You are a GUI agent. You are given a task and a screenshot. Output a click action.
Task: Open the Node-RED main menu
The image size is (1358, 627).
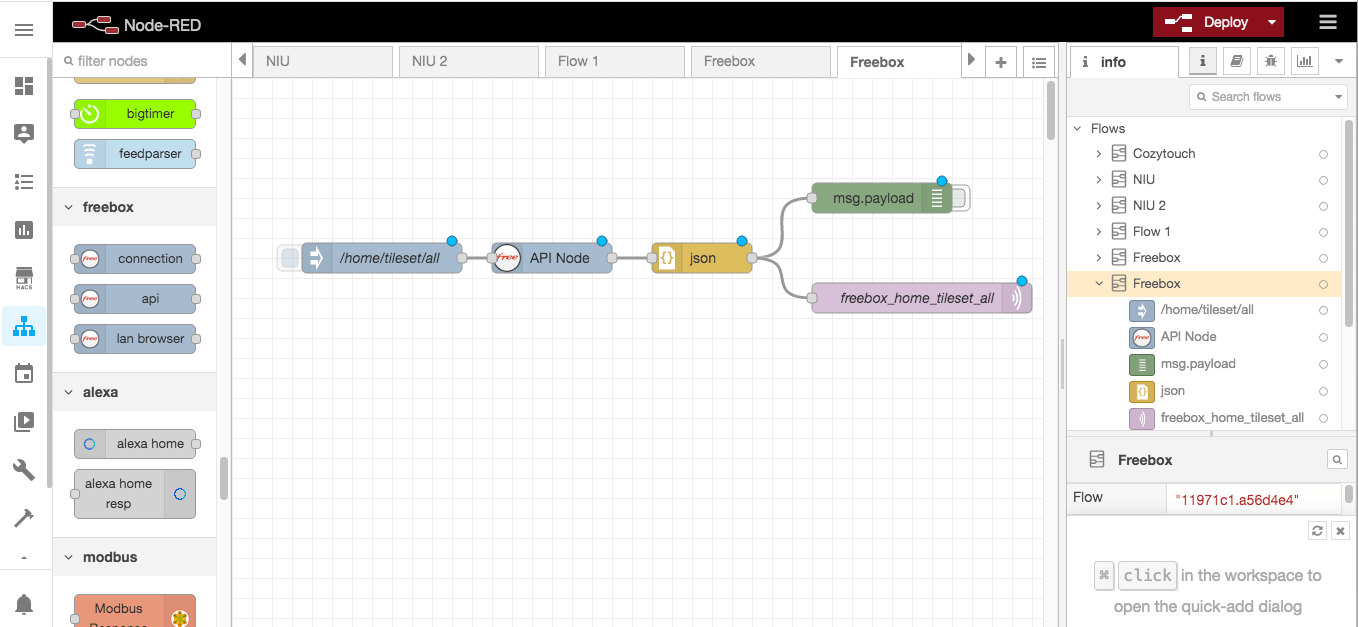pos(1328,22)
